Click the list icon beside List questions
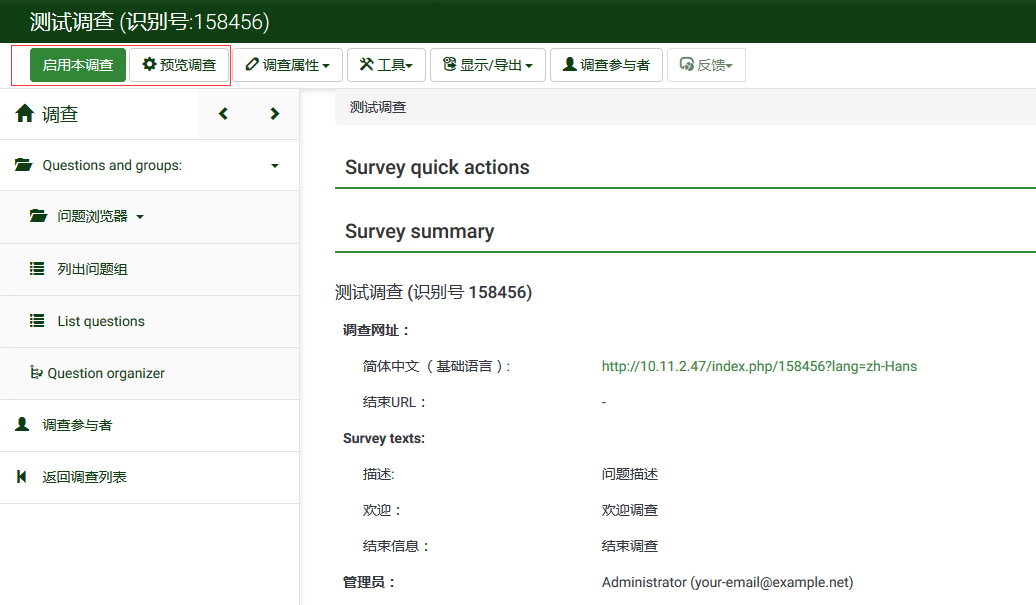Image resolution: width=1036 pixels, height=605 pixels. [37, 321]
